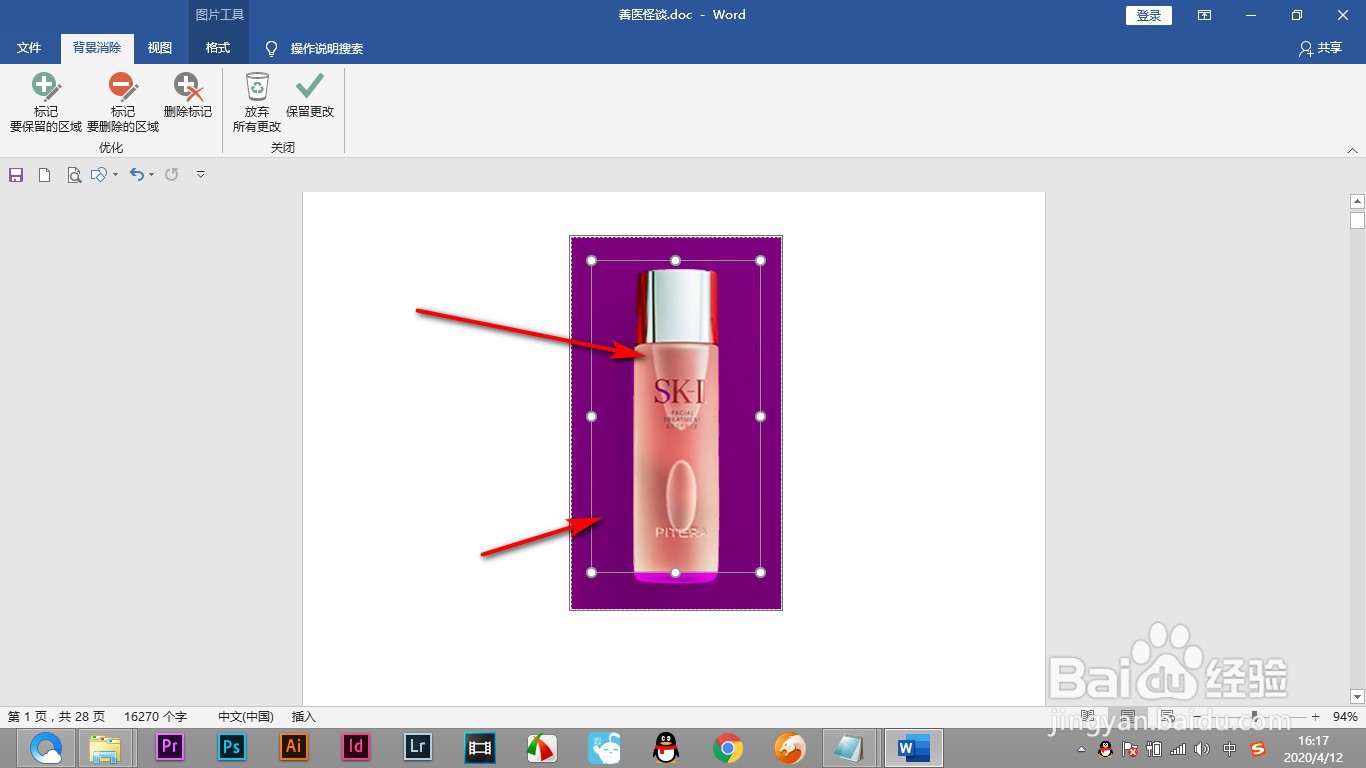The image size is (1366, 768).
Task: Discard all changes (放弃所有更改)
Action: pyautogui.click(x=257, y=102)
